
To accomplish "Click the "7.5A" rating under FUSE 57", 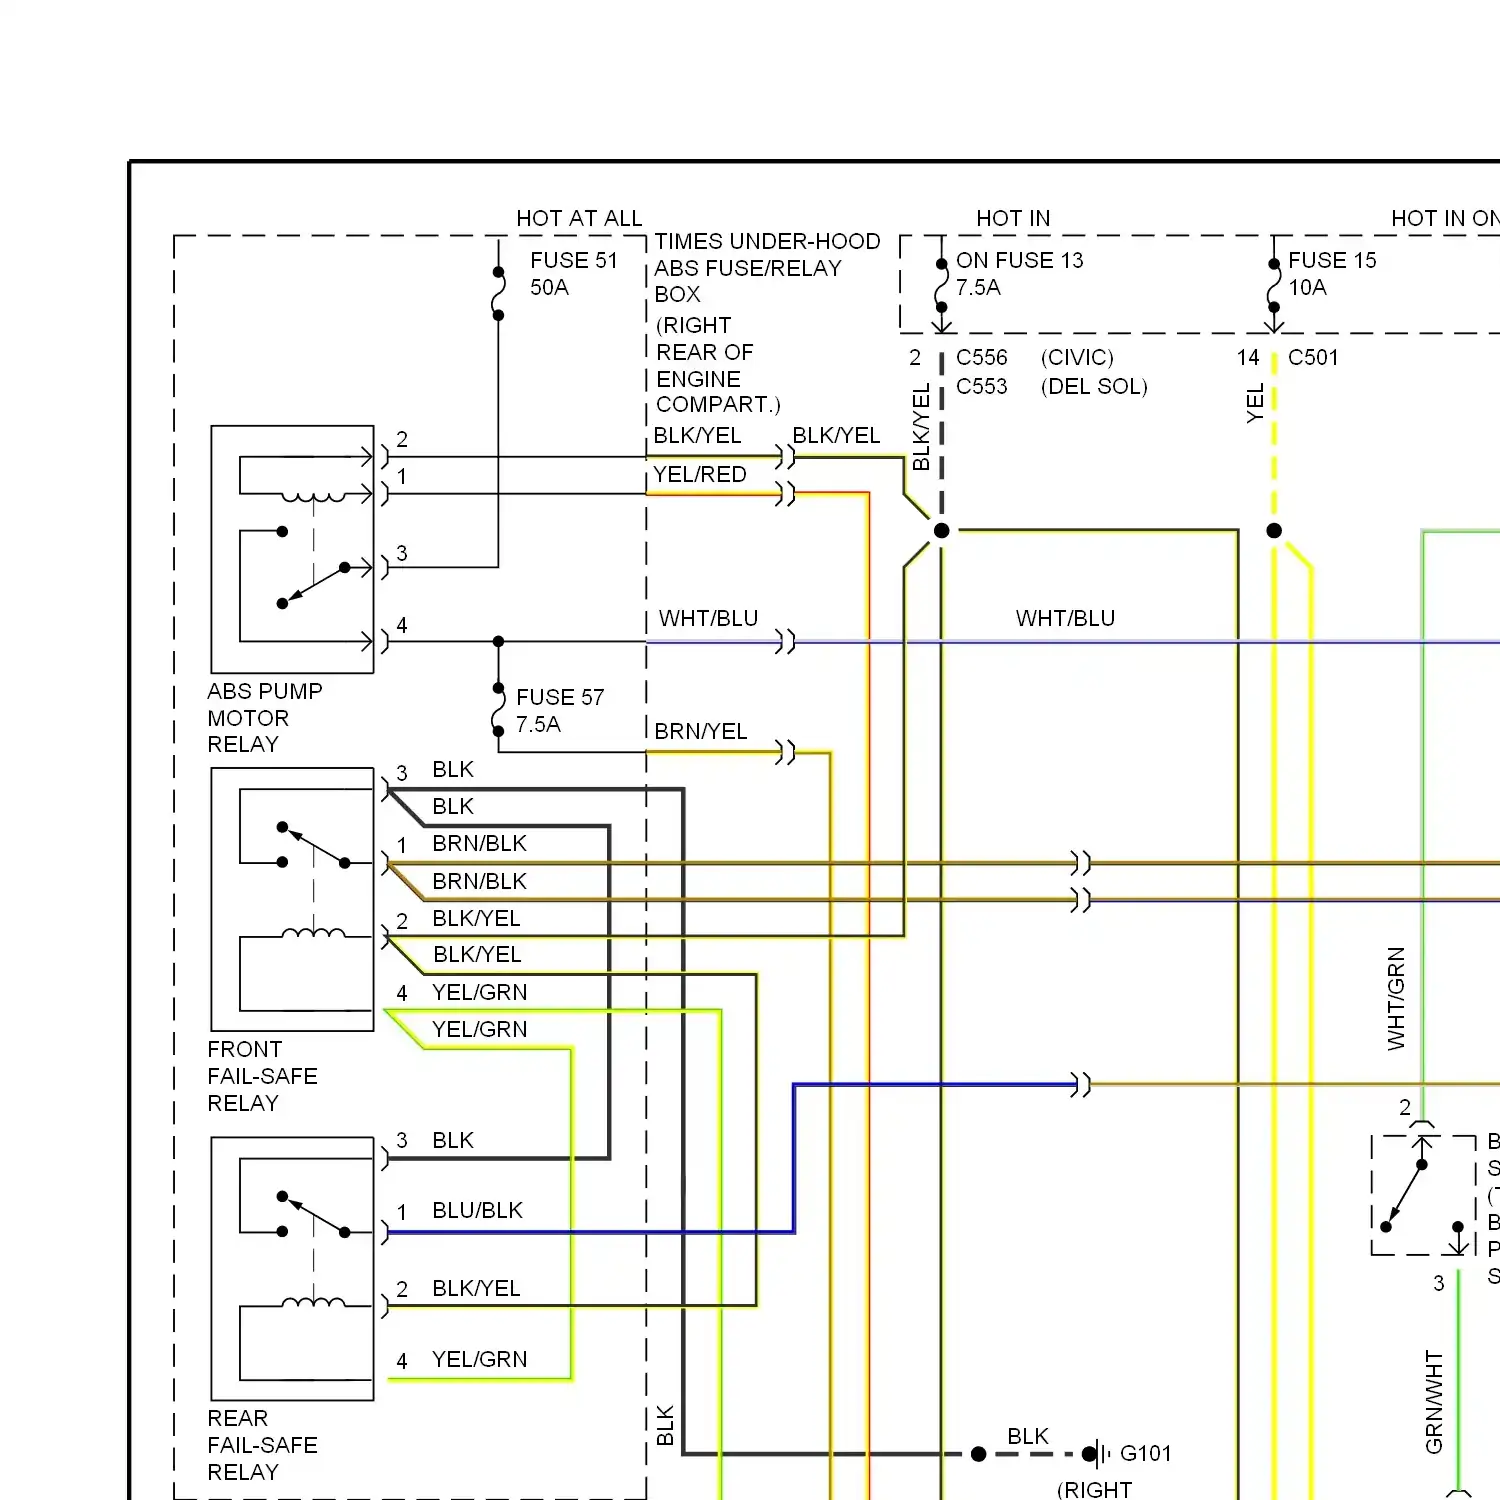I will pos(538,724).
